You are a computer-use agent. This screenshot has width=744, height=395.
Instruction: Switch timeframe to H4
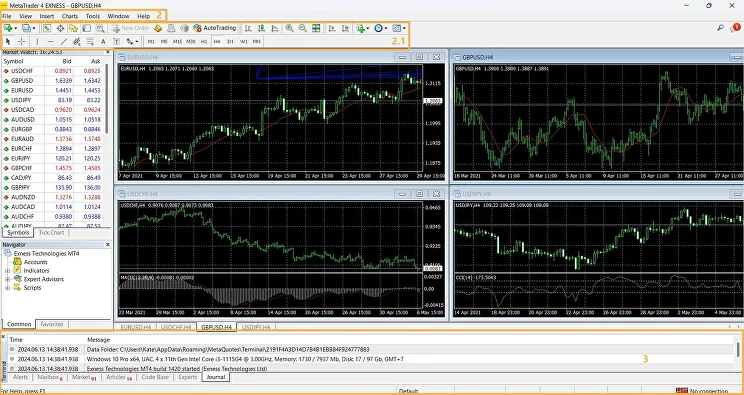tap(217, 41)
